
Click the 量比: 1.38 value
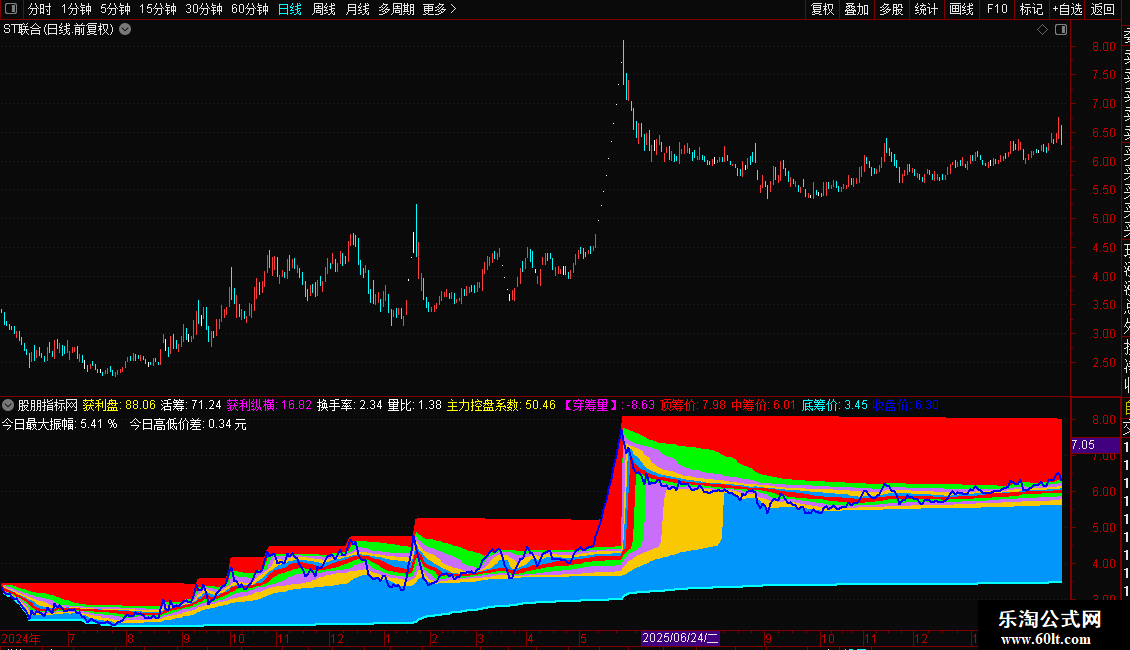414,405
